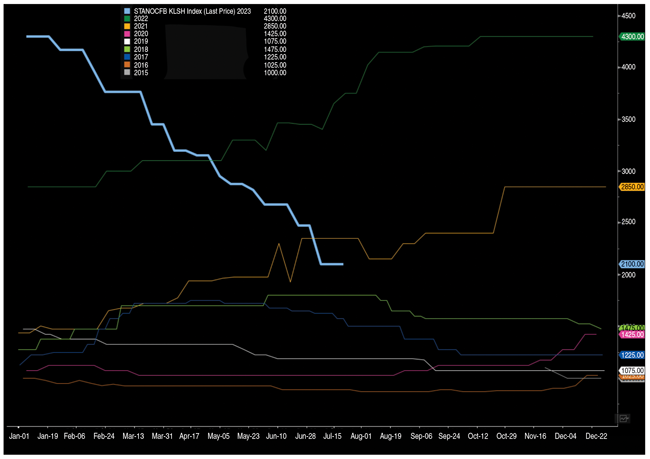Screen dimensions: 650x459
Task: Select the 2022 green legend swatch
Action: coord(125,17)
